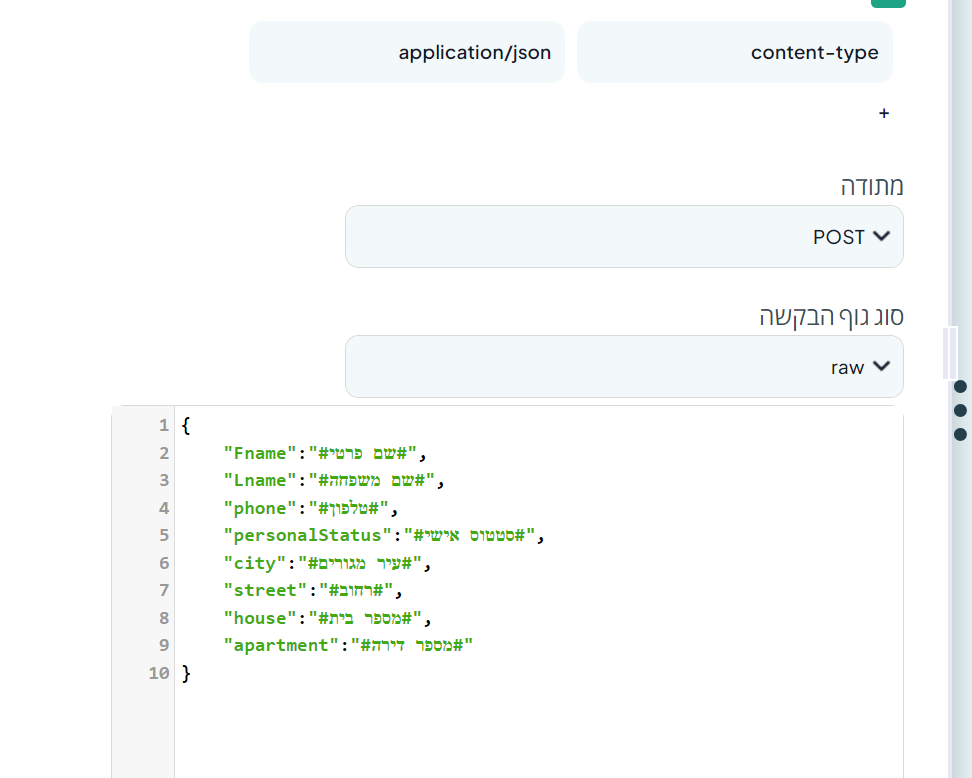Click the plus icon to add header
The width and height of the screenshot is (972, 778).
[883, 114]
